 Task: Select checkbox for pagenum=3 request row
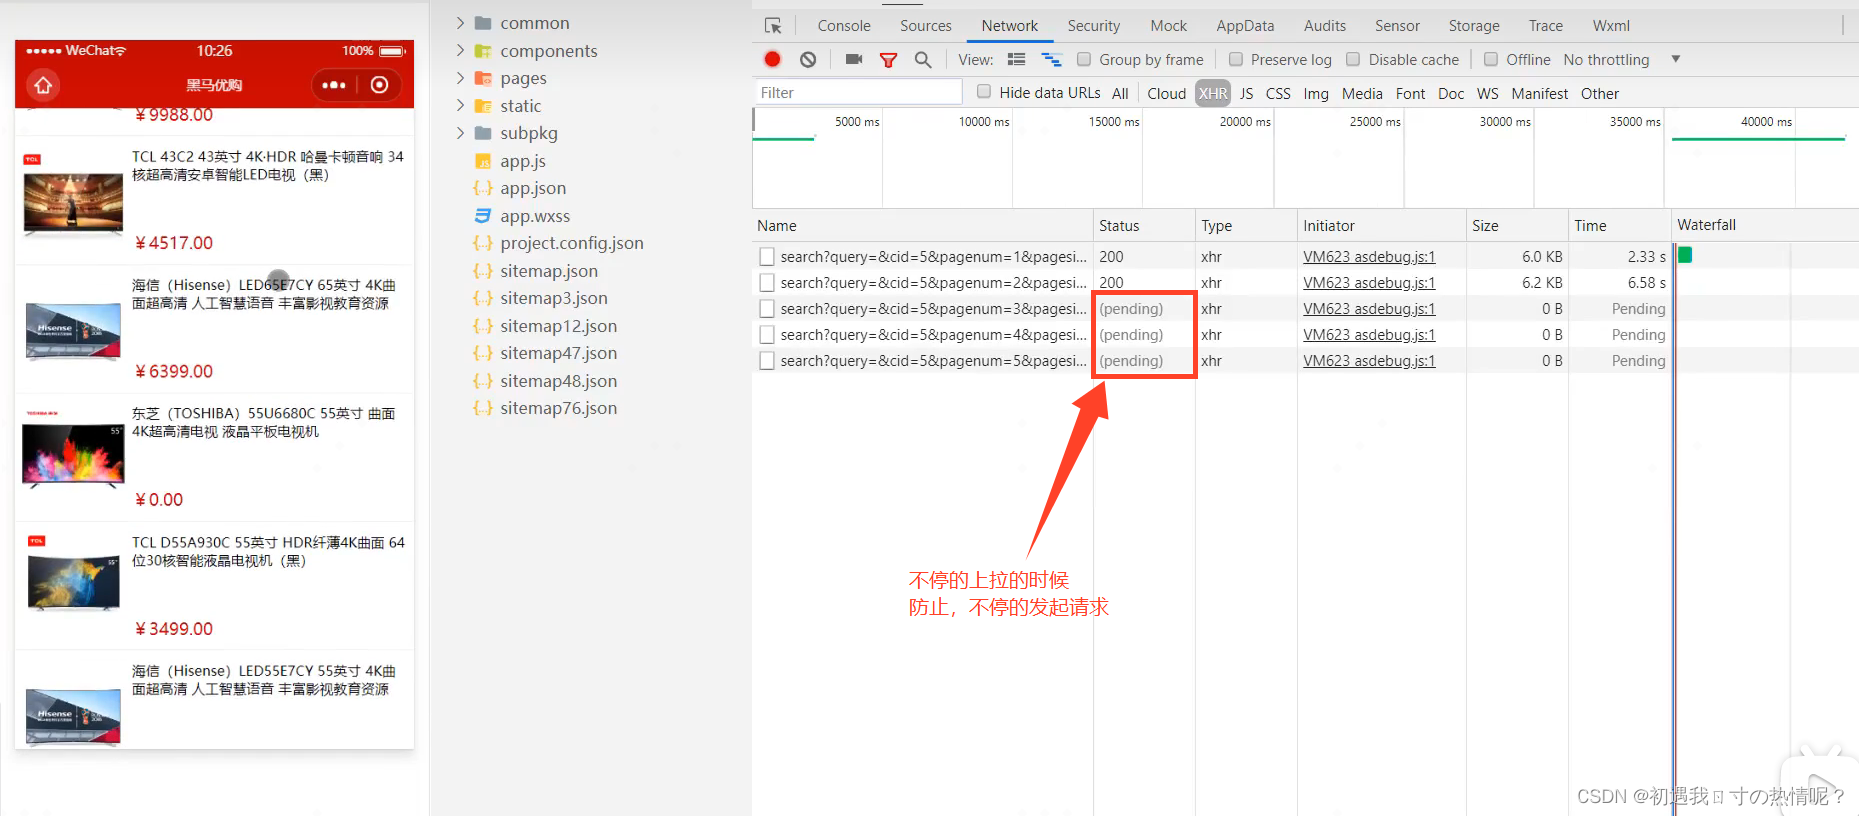click(767, 309)
